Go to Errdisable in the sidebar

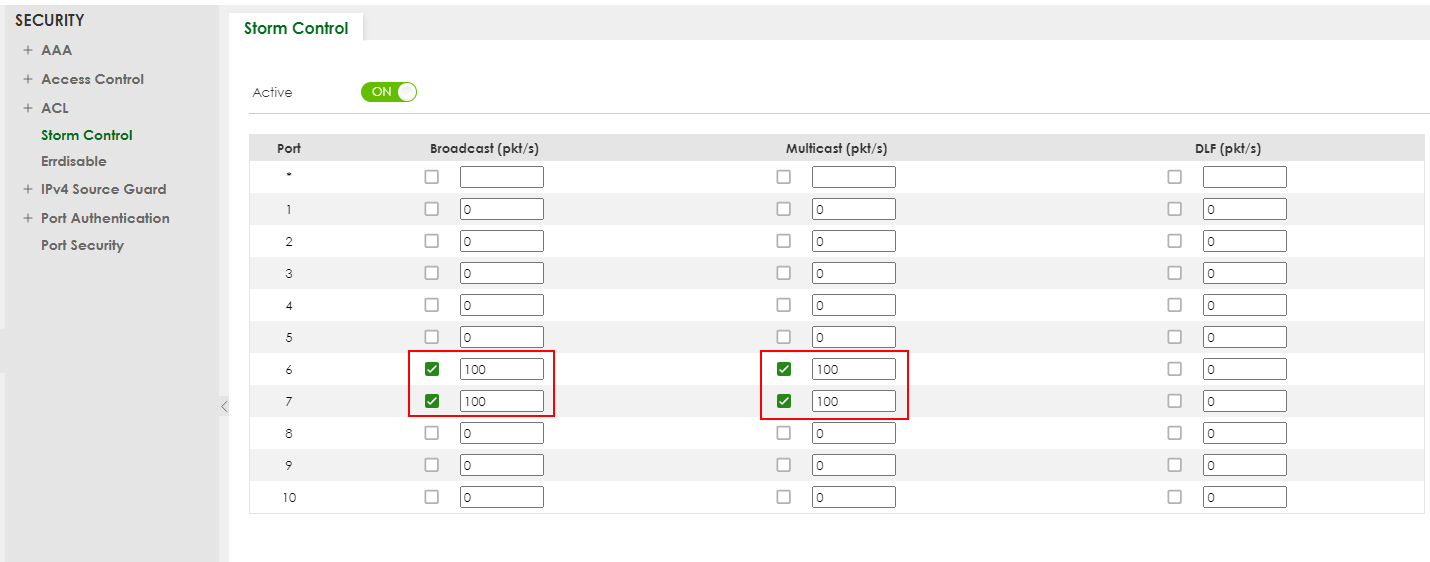coord(73,161)
